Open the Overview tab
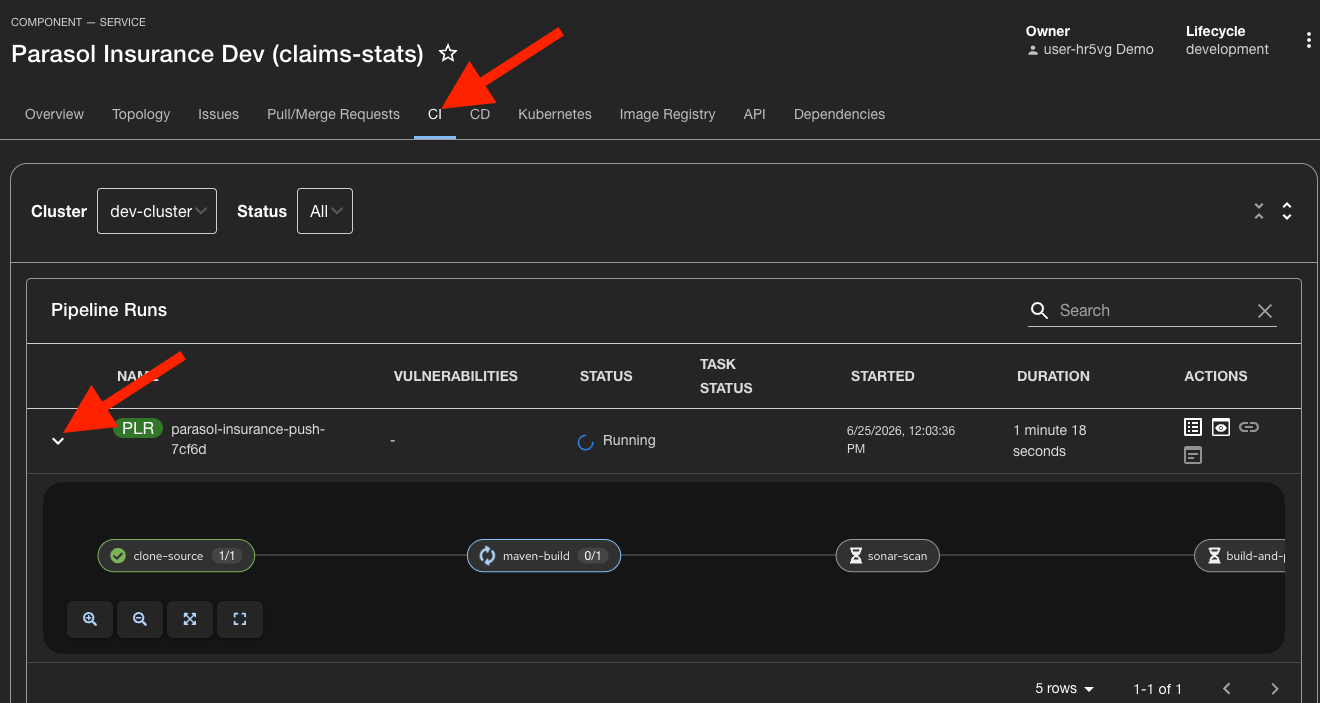Screen dimensions: 1320x703 [x=54, y=114]
